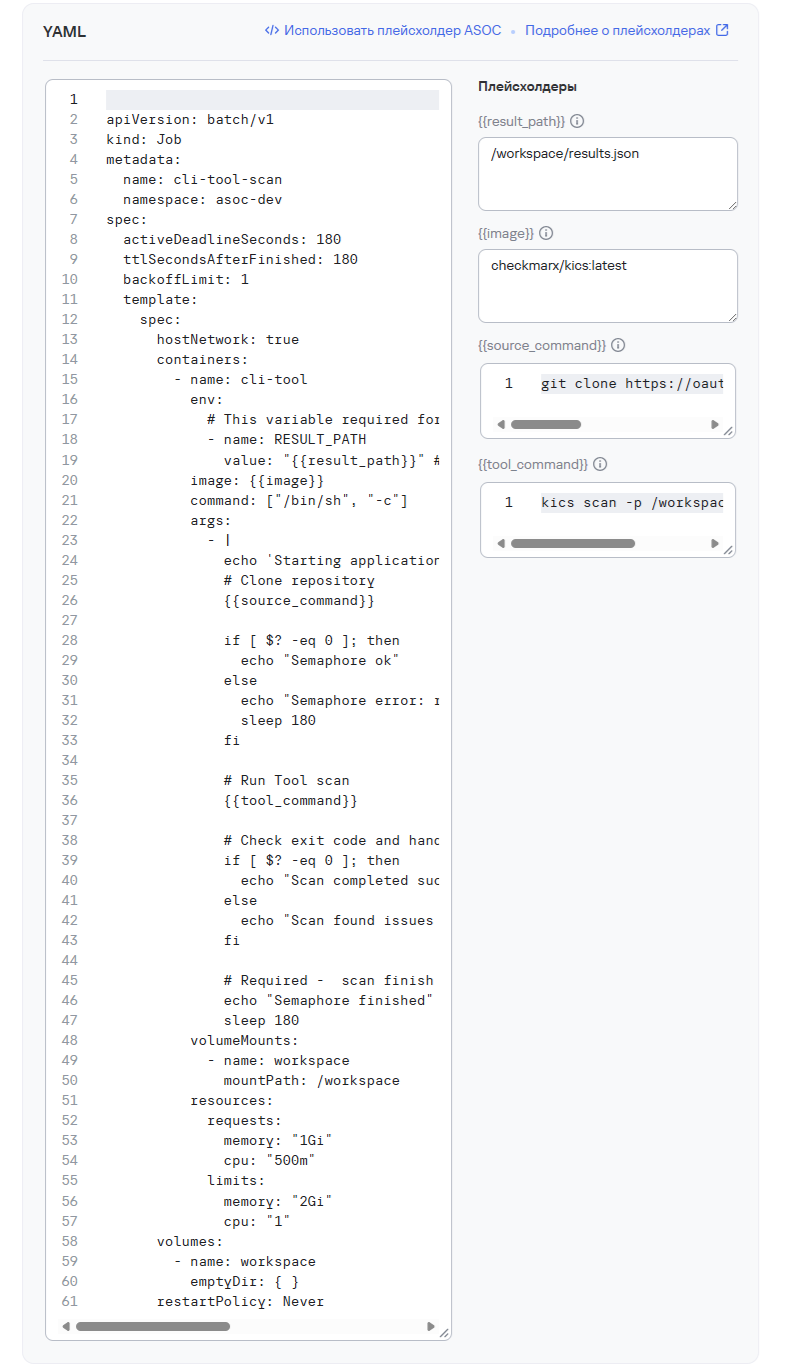Click the kics scan command line
This screenshot has height=1368, width=798.
coord(631,503)
